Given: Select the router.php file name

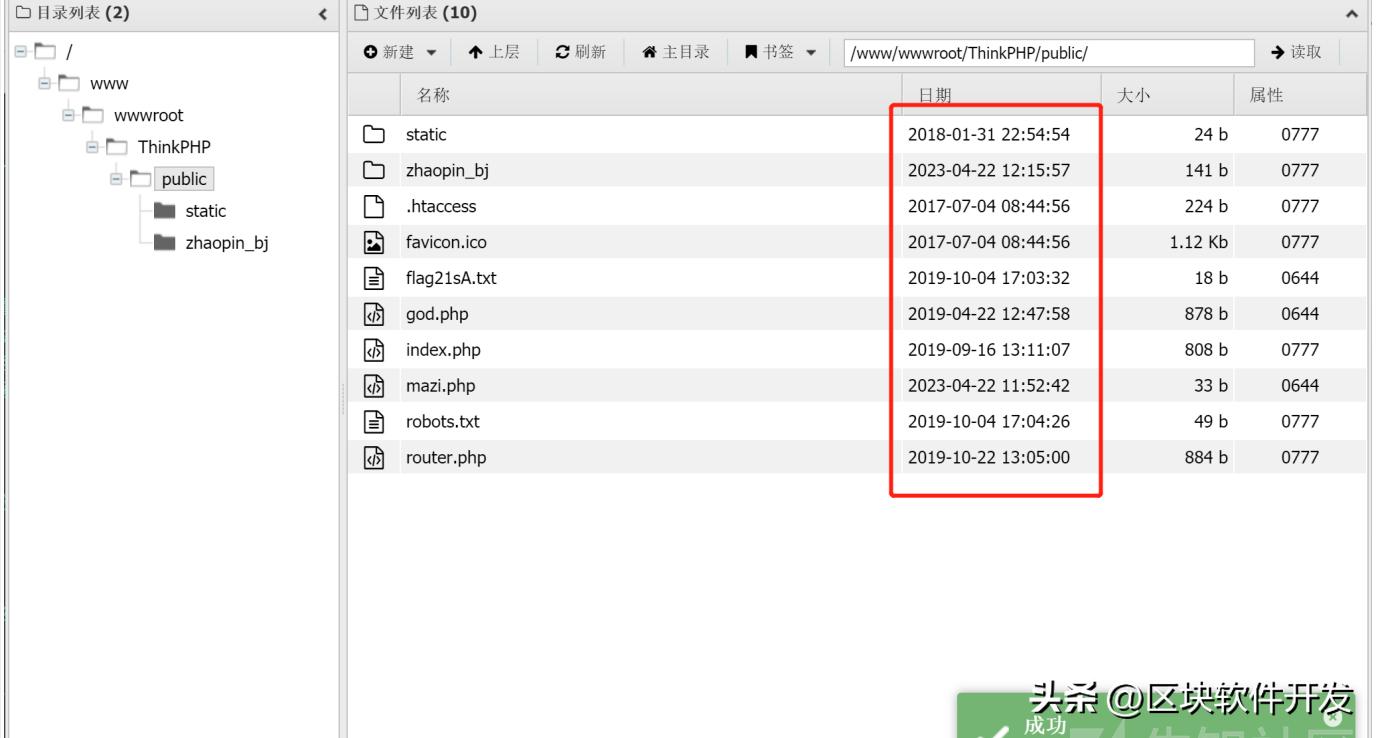Looking at the screenshot, I should (x=445, y=458).
